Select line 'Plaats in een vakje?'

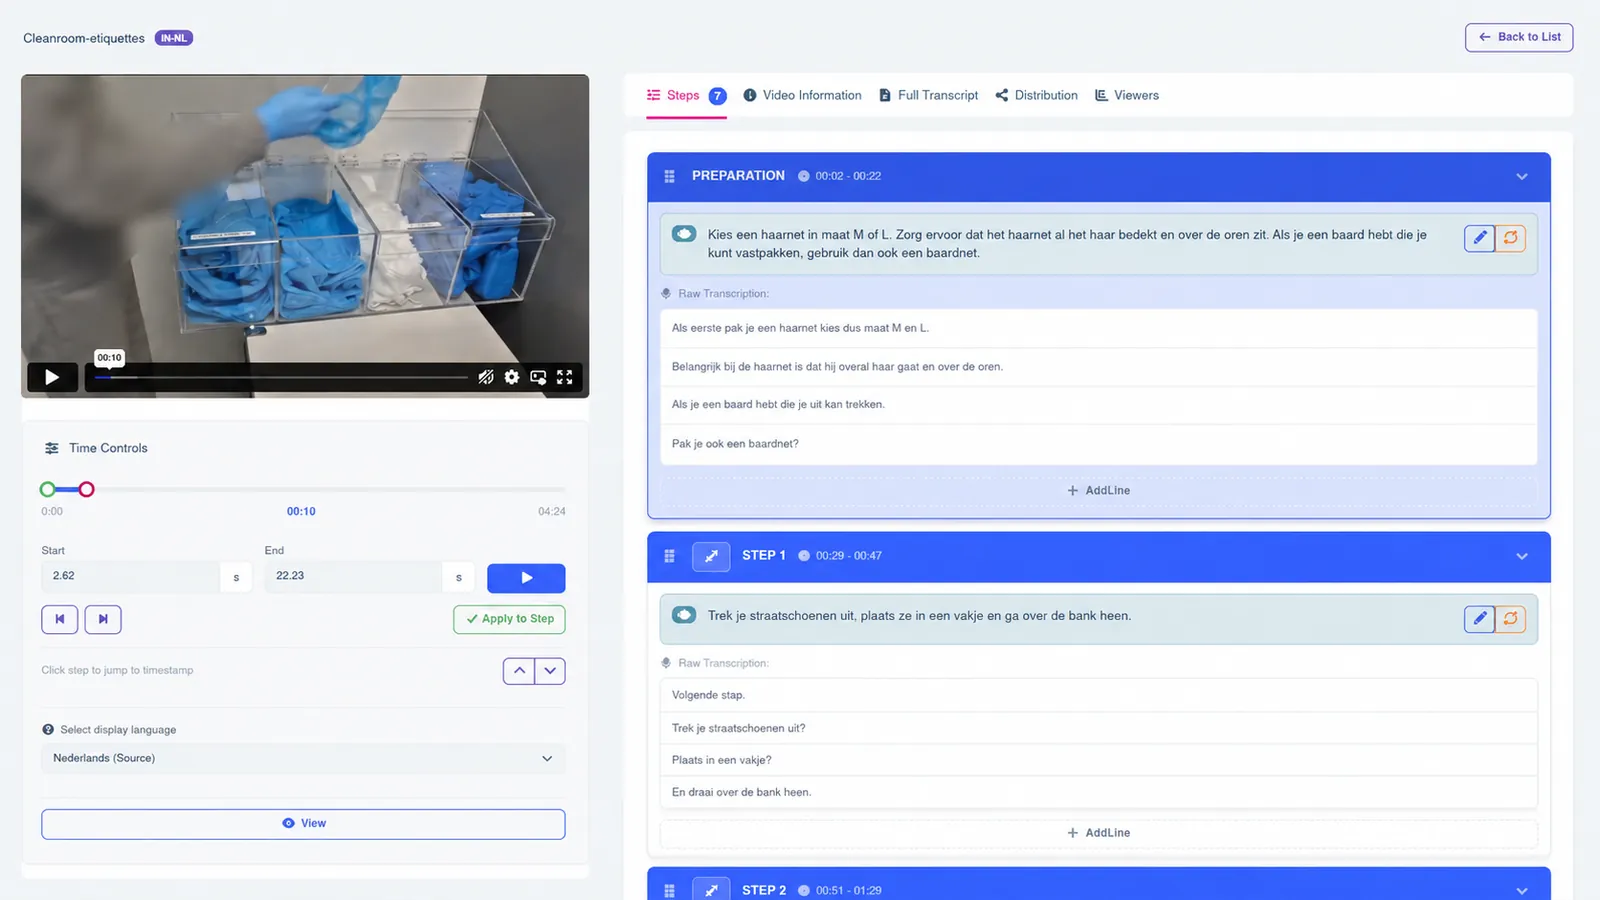(1098, 760)
